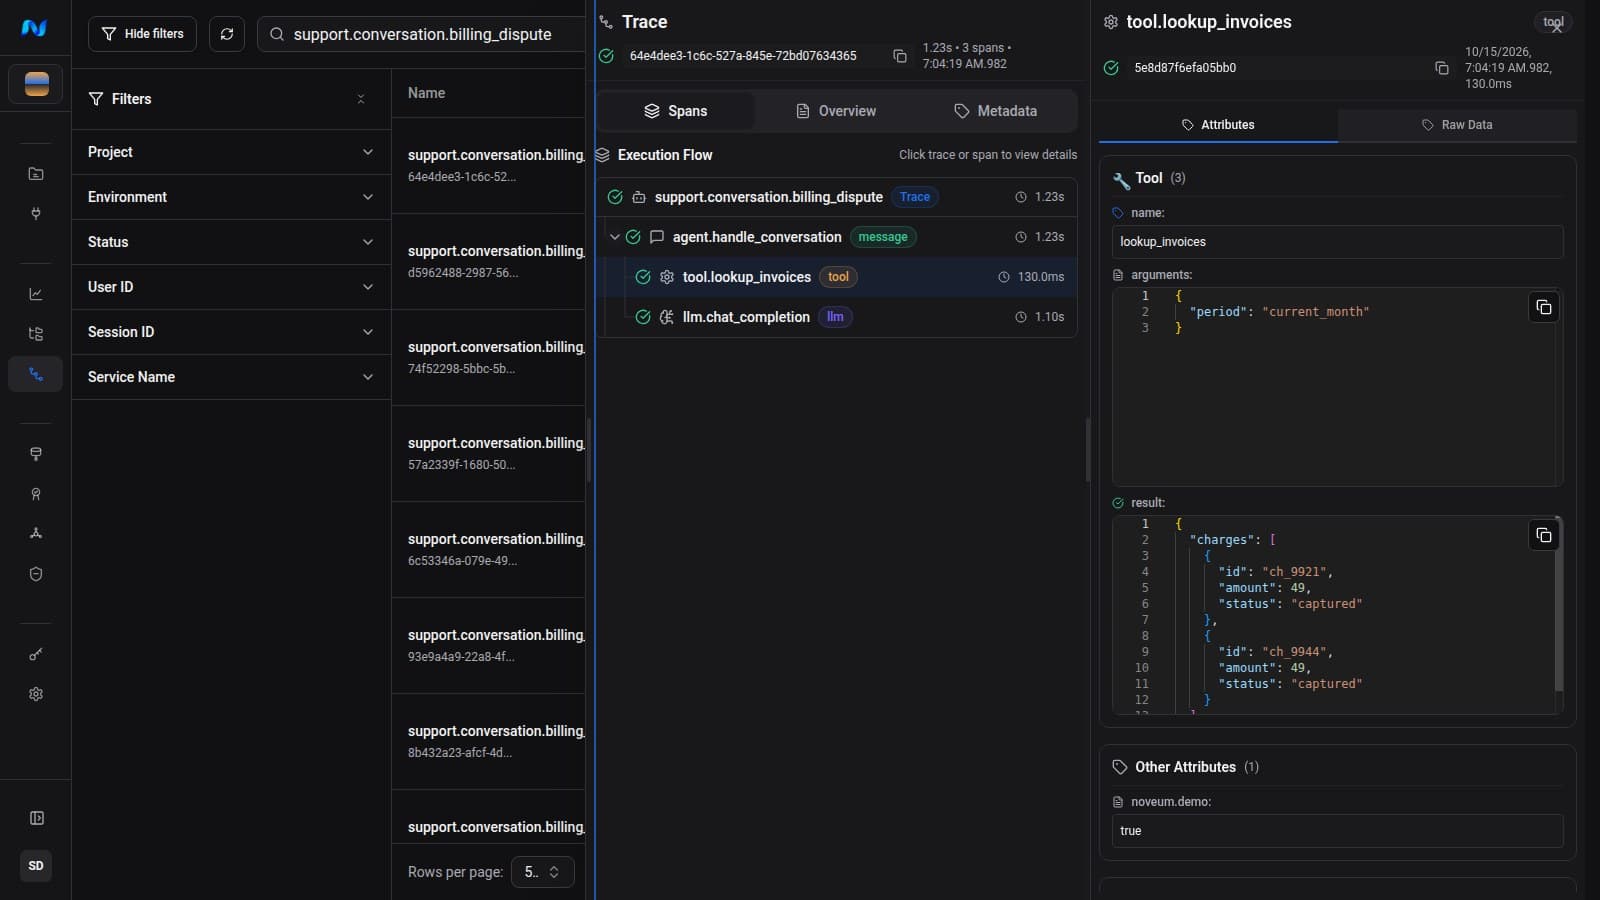Expand the Environment filter

click(231, 197)
